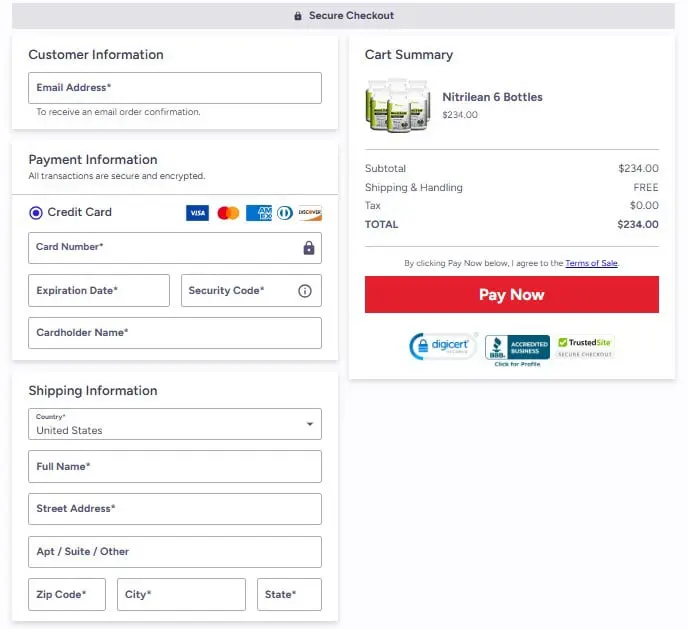Click the Diners Club card icon
Viewport: 688px width, 629px height.
[x=285, y=213]
